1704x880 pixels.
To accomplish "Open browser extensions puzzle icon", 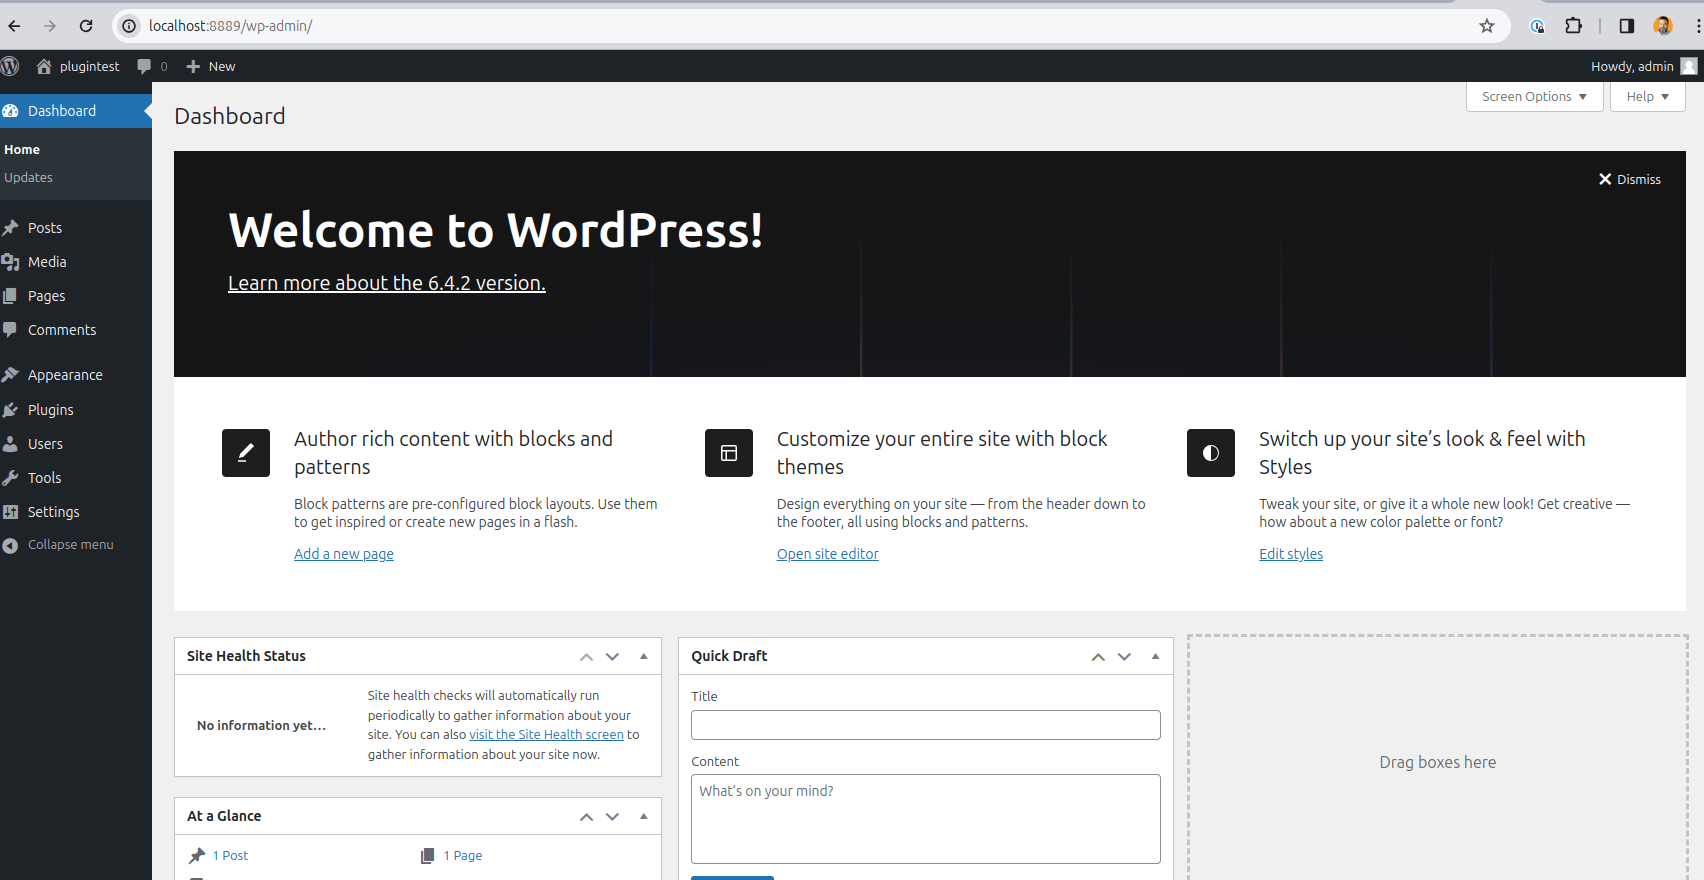I will point(1573,26).
